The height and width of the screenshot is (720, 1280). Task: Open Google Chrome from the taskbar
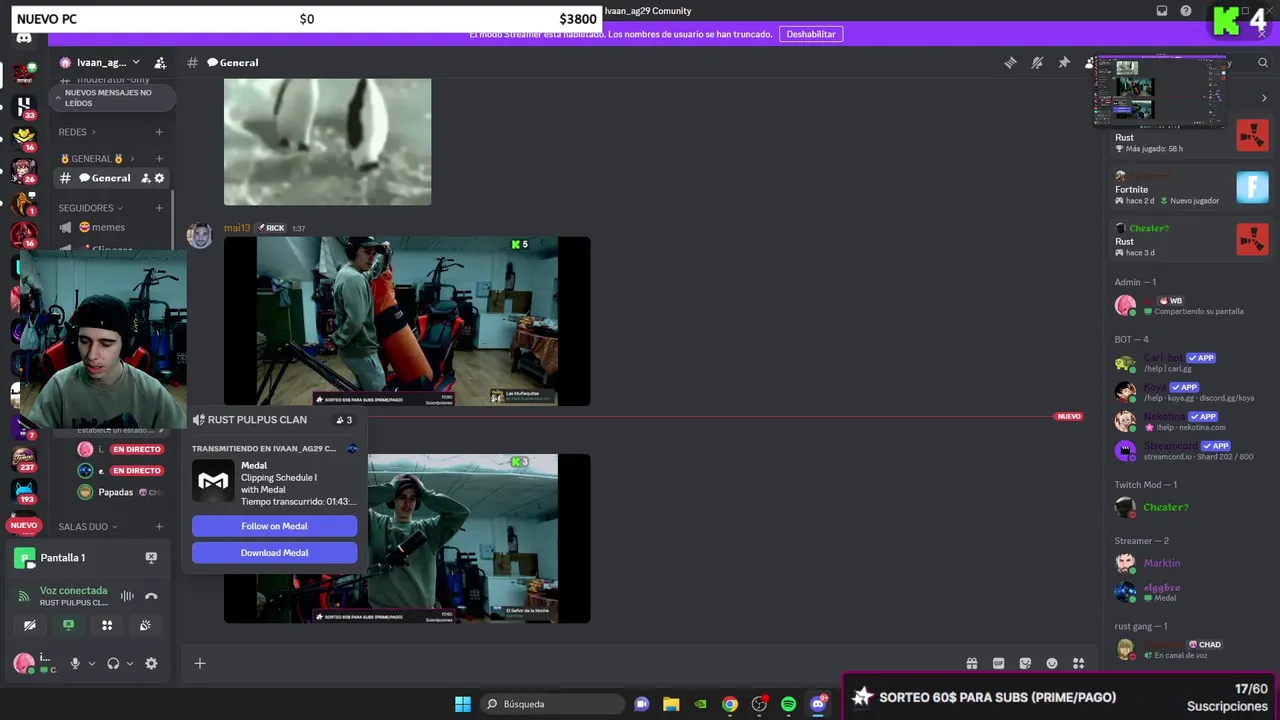coord(730,704)
